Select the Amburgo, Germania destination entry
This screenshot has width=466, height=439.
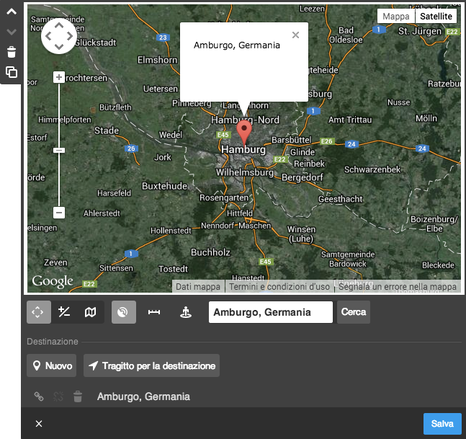pos(144,396)
